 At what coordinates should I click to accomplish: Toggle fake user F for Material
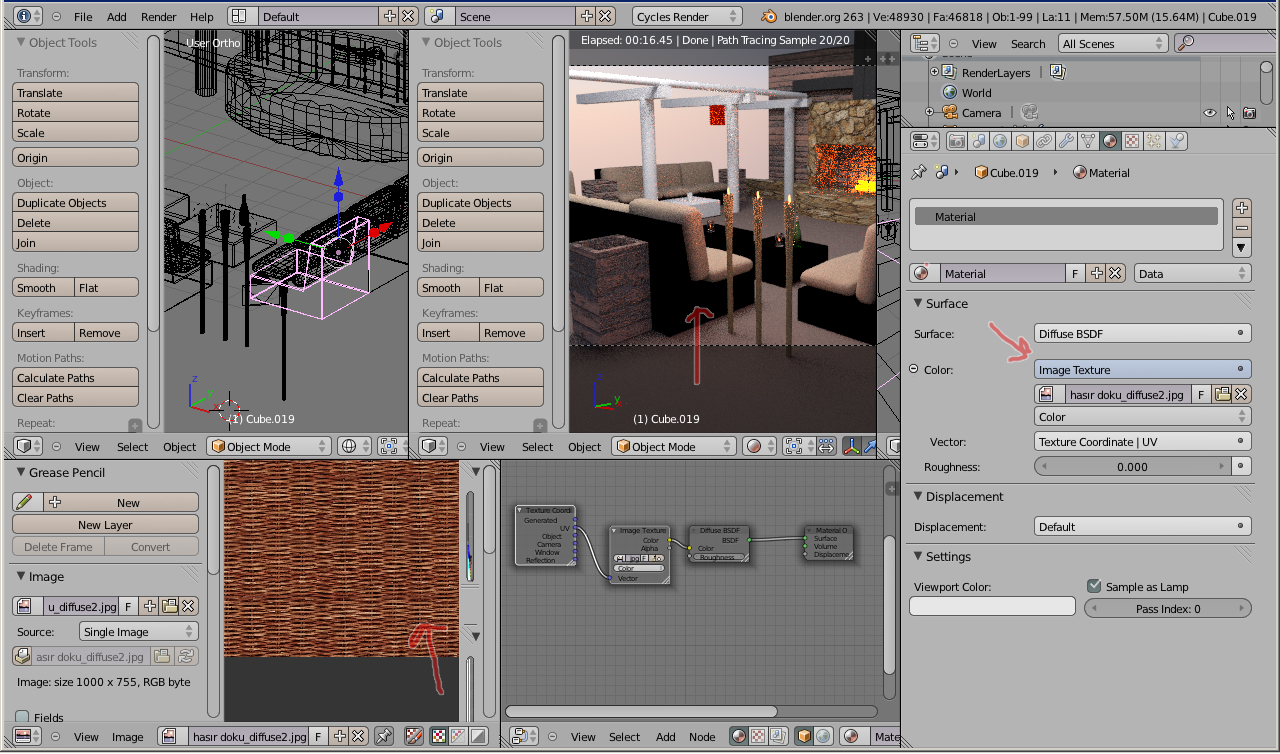tap(1075, 273)
